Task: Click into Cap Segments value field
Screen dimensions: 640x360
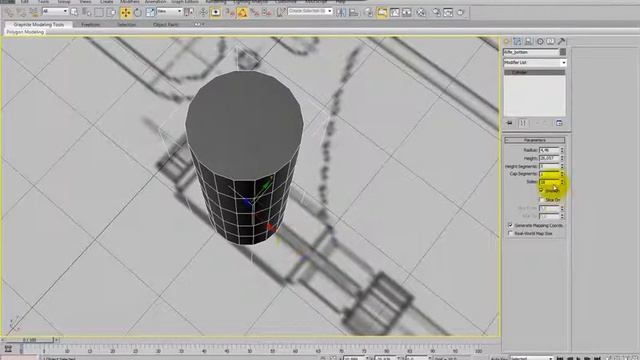Action: pyautogui.click(x=549, y=174)
